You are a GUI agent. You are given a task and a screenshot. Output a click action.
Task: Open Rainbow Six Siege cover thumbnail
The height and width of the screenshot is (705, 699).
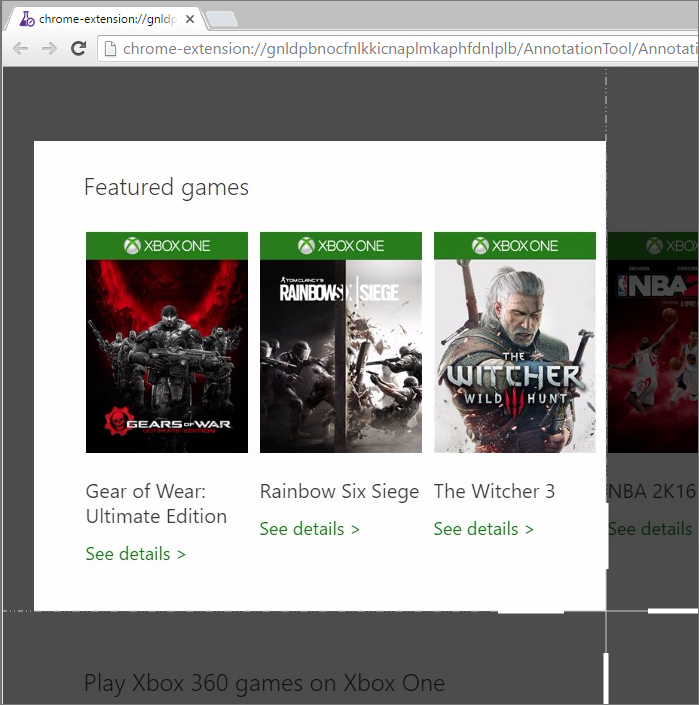pyautogui.click(x=341, y=356)
